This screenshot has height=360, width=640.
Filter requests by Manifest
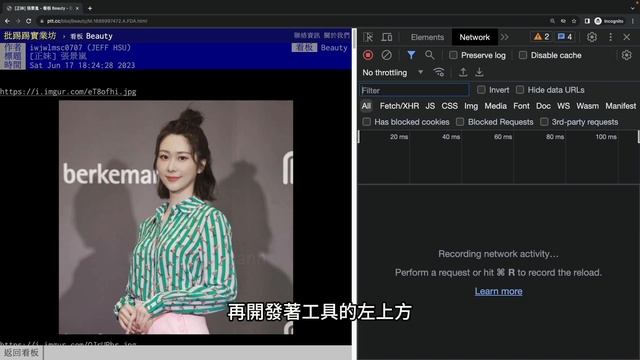(620, 106)
